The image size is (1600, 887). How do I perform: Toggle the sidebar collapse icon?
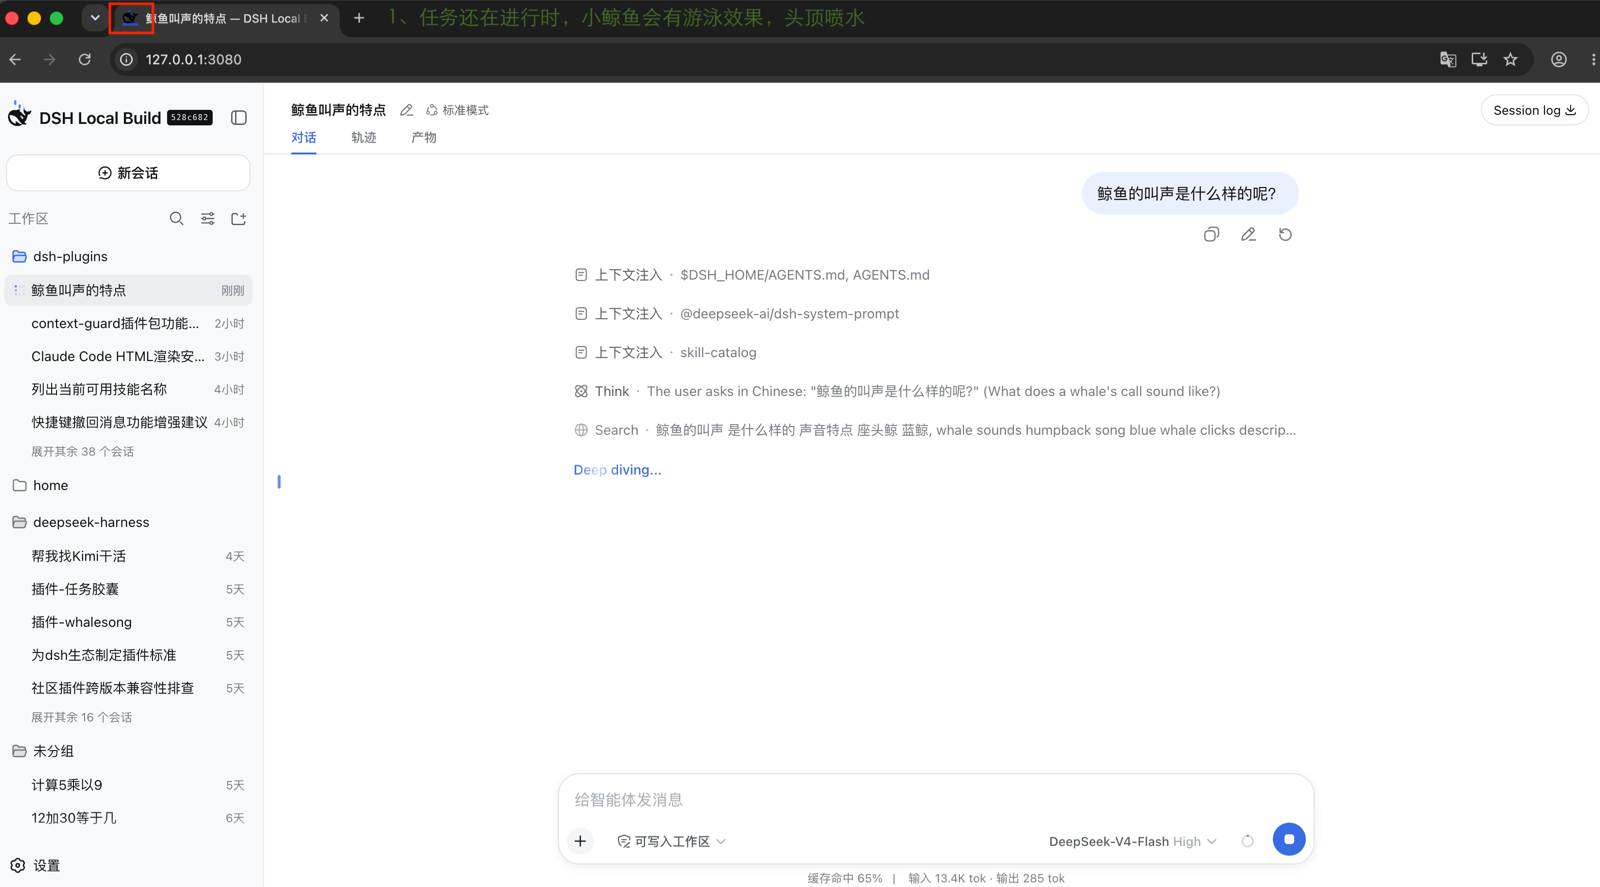click(x=239, y=118)
